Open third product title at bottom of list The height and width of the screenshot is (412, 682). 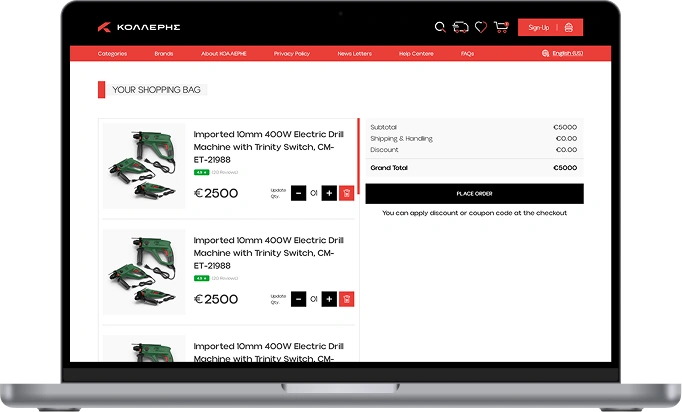point(268,352)
